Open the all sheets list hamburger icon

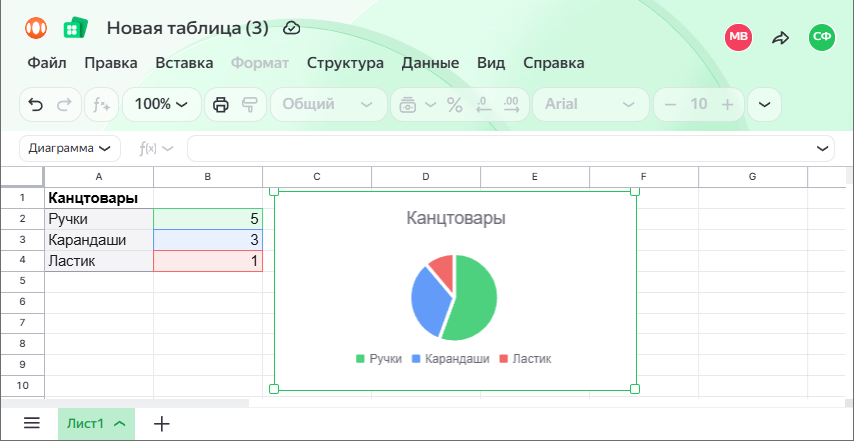[x=32, y=423]
